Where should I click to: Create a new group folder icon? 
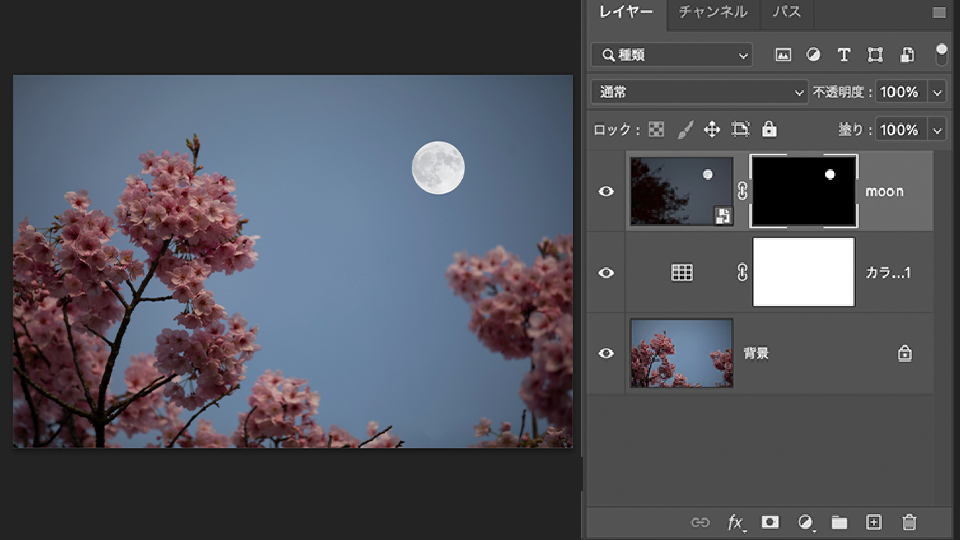839,522
